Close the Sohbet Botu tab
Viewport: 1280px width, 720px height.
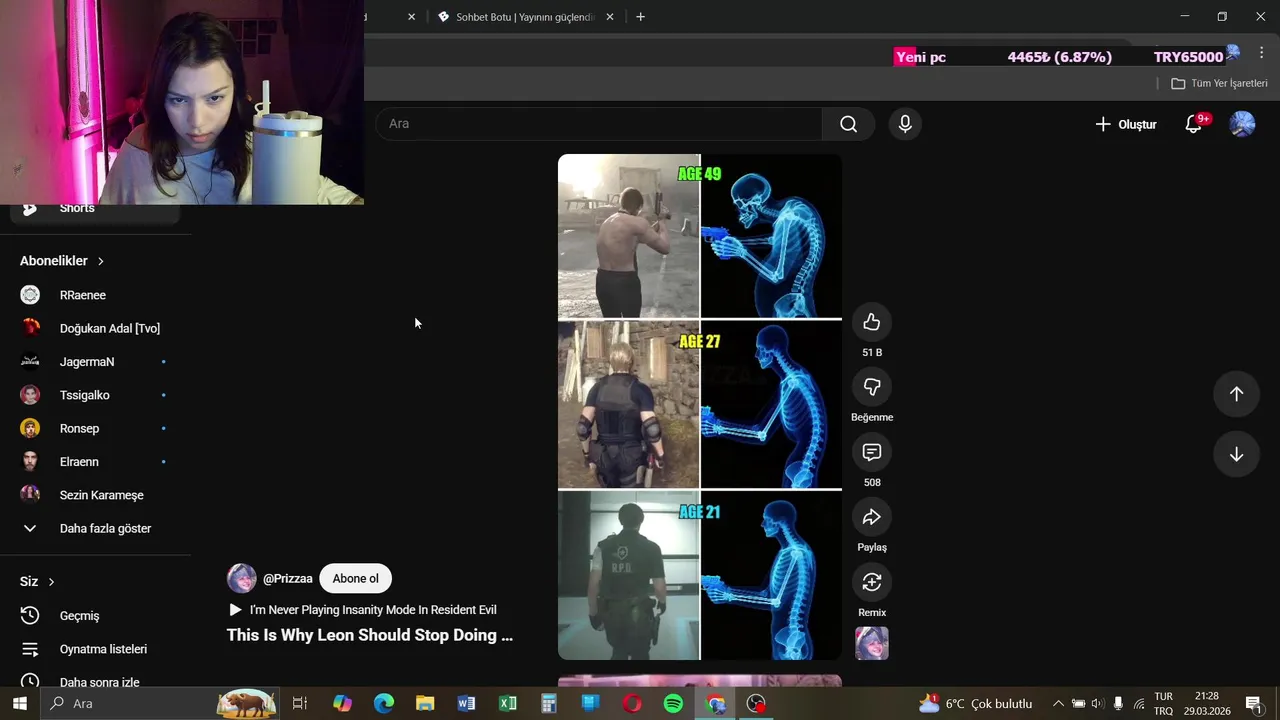(x=610, y=17)
